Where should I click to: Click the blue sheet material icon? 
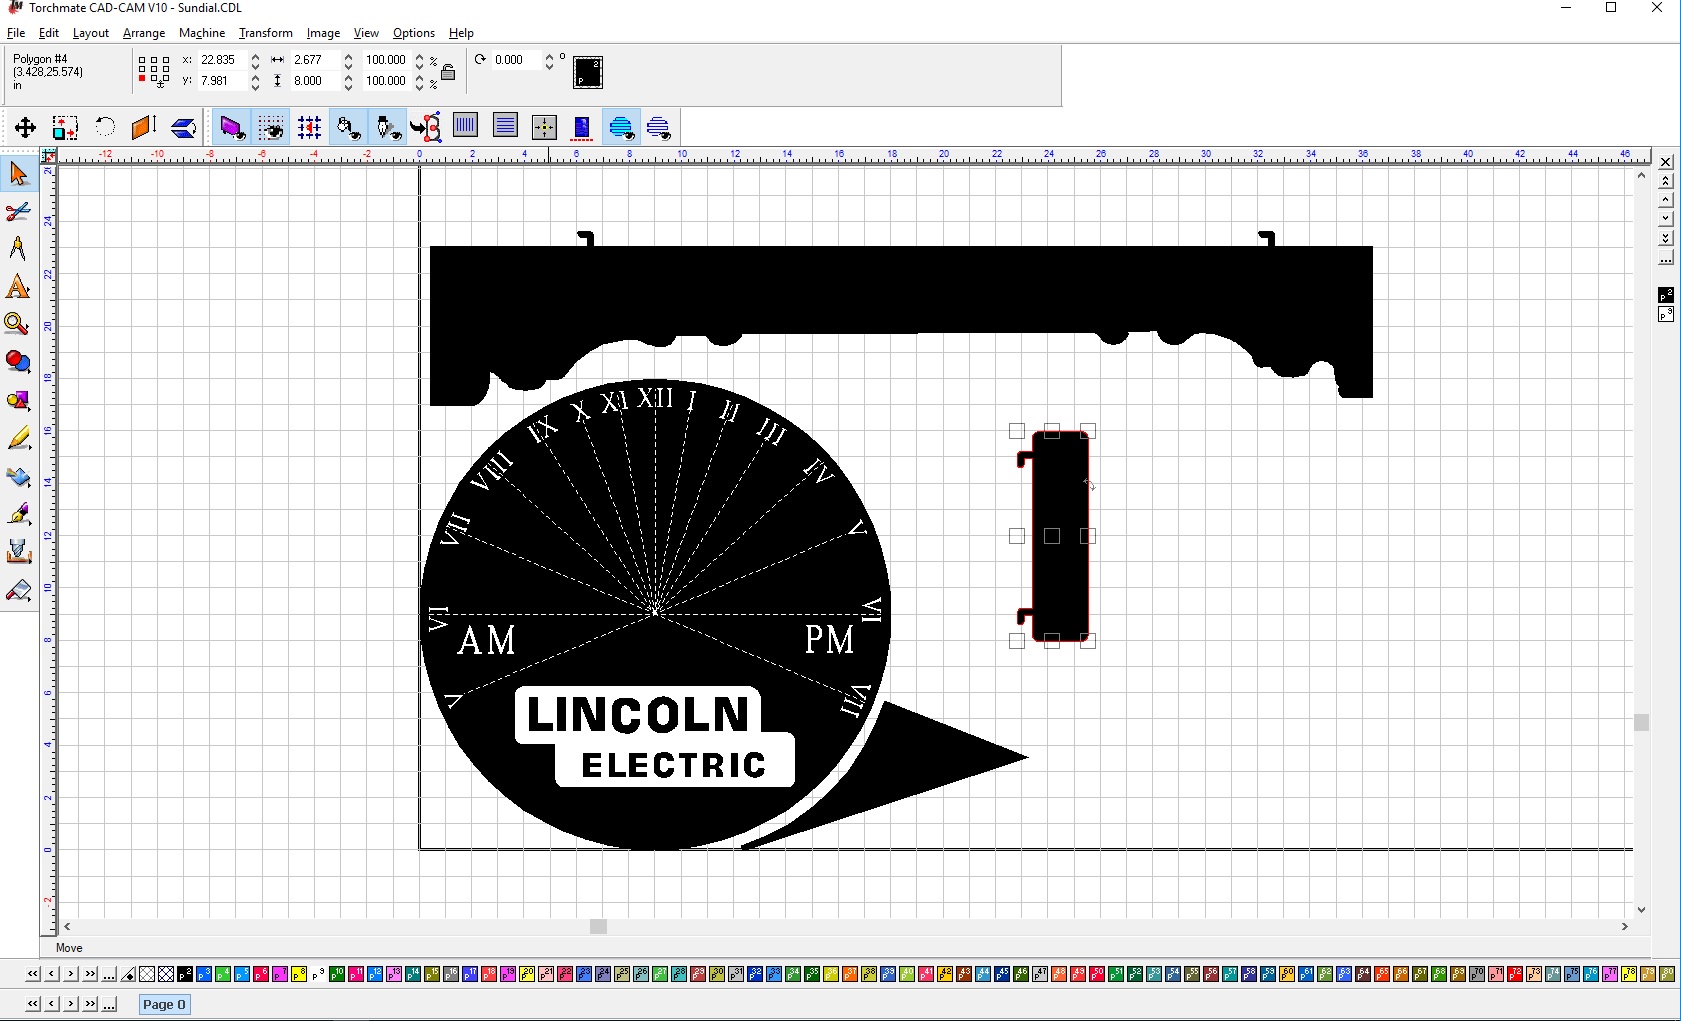tap(582, 127)
